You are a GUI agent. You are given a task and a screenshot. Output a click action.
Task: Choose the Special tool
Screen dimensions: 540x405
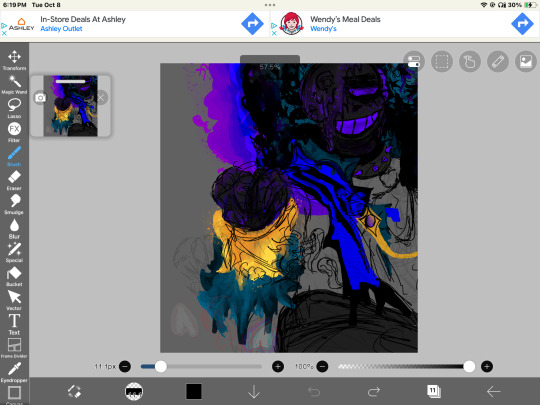tap(14, 252)
